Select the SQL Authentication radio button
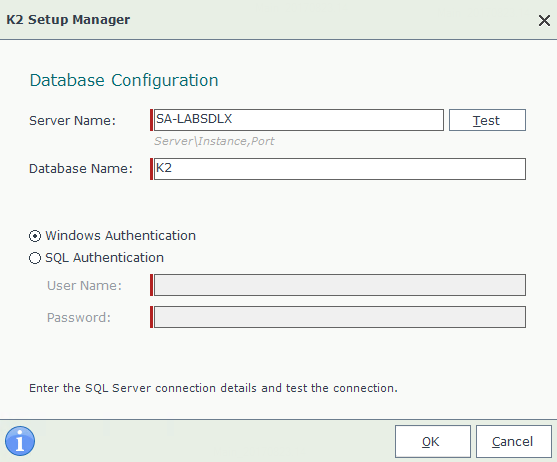The height and width of the screenshot is (462, 557). pyautogui.click(x=35, y=258)
